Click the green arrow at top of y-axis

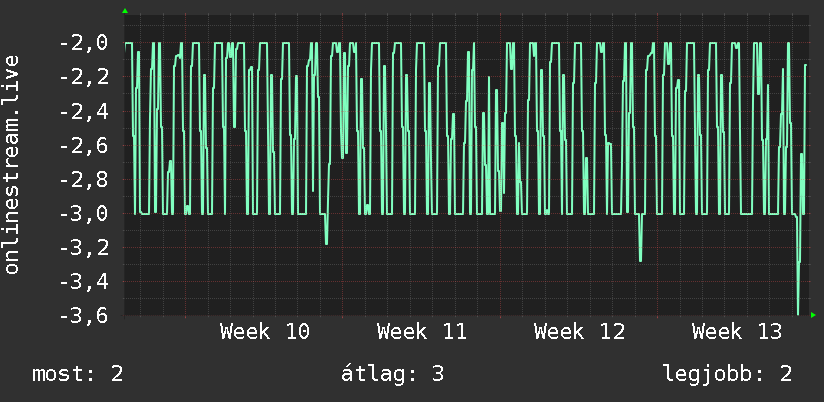tap(125, 11)
